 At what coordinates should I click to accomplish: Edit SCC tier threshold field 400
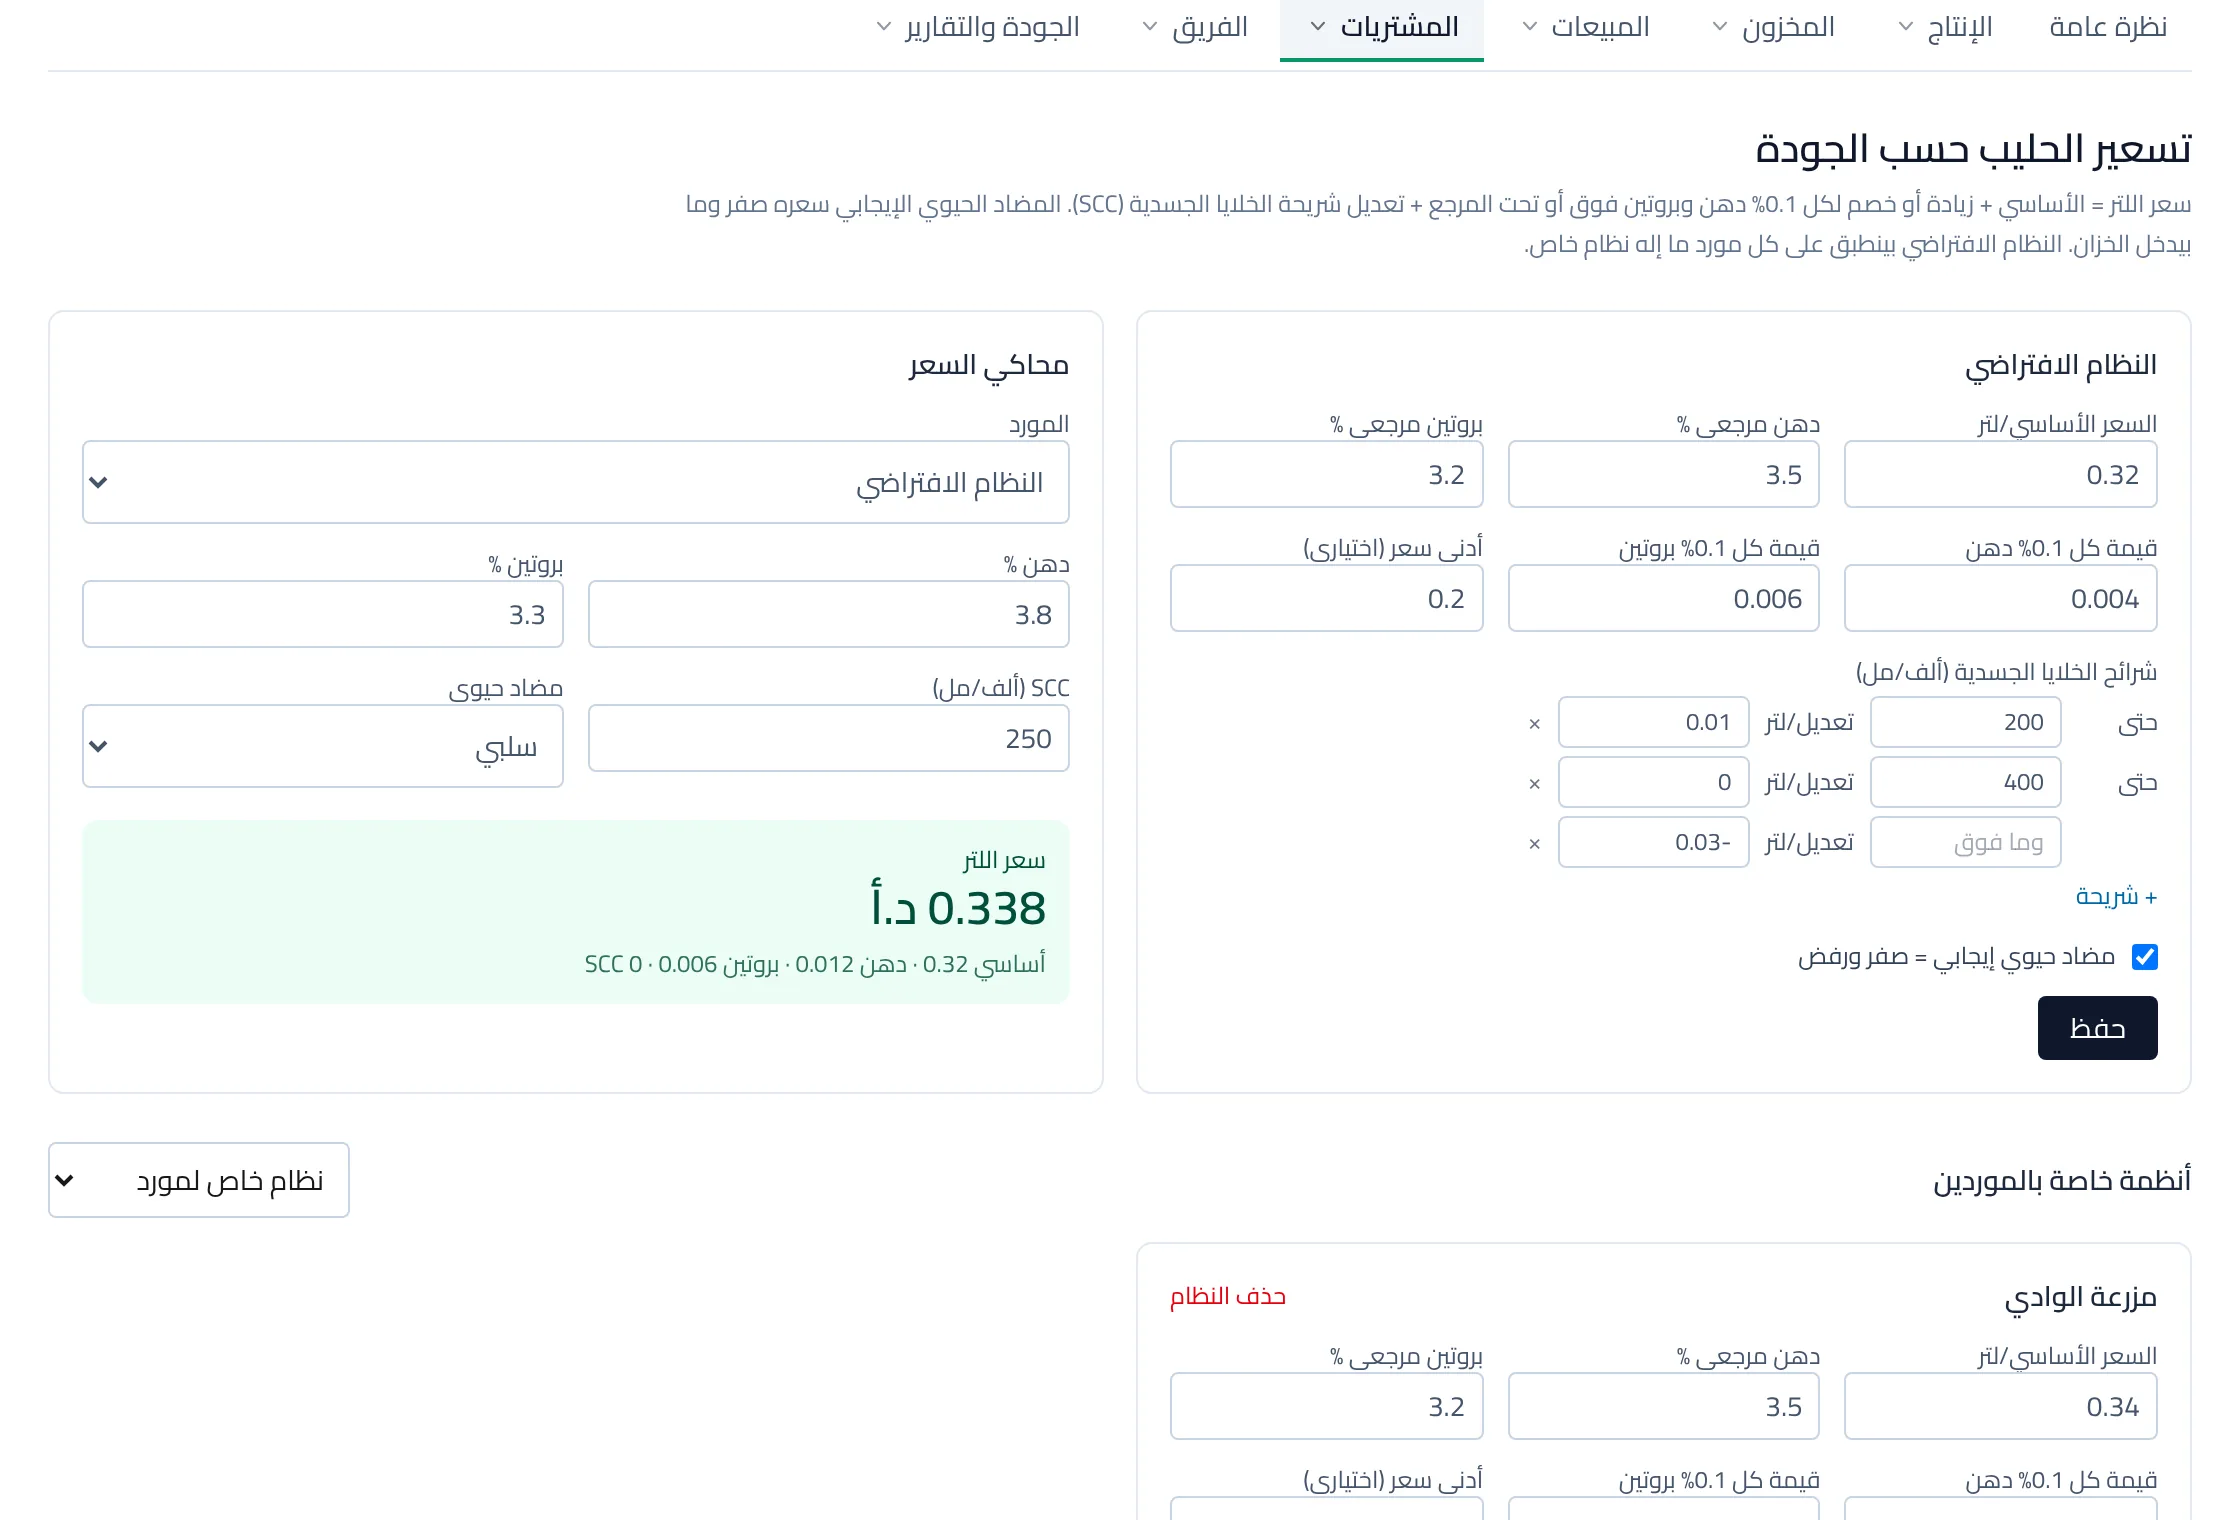pos(1965,782)
